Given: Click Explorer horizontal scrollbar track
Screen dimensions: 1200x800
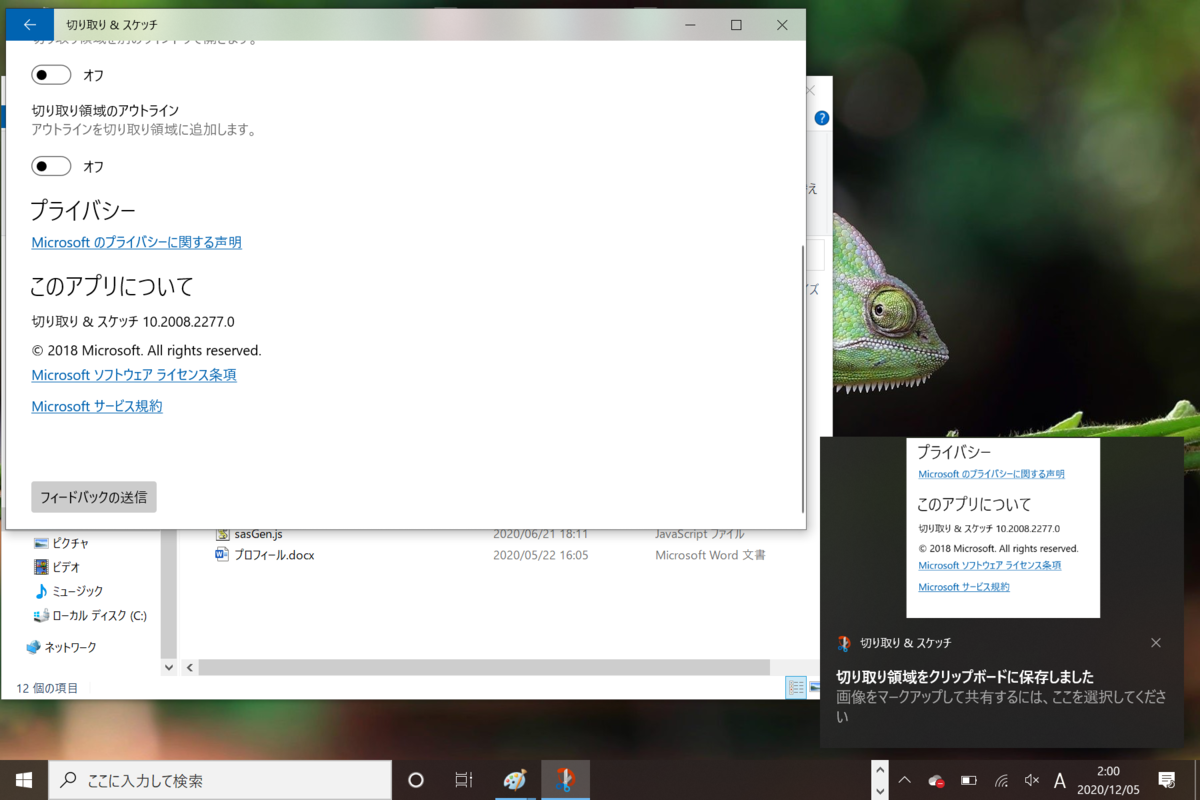Looking at the screenshot, I should (484, 667).
